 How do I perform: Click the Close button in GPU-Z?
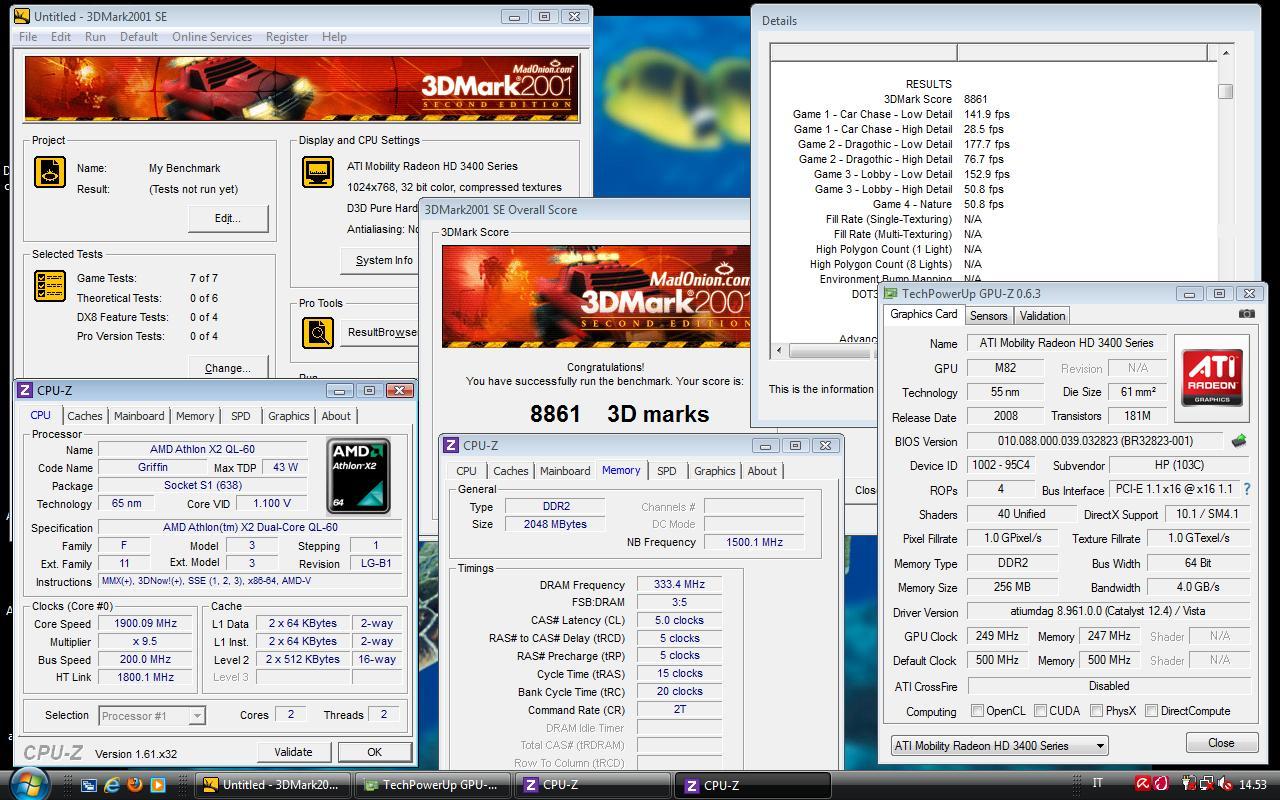[x=1221, y=743]
